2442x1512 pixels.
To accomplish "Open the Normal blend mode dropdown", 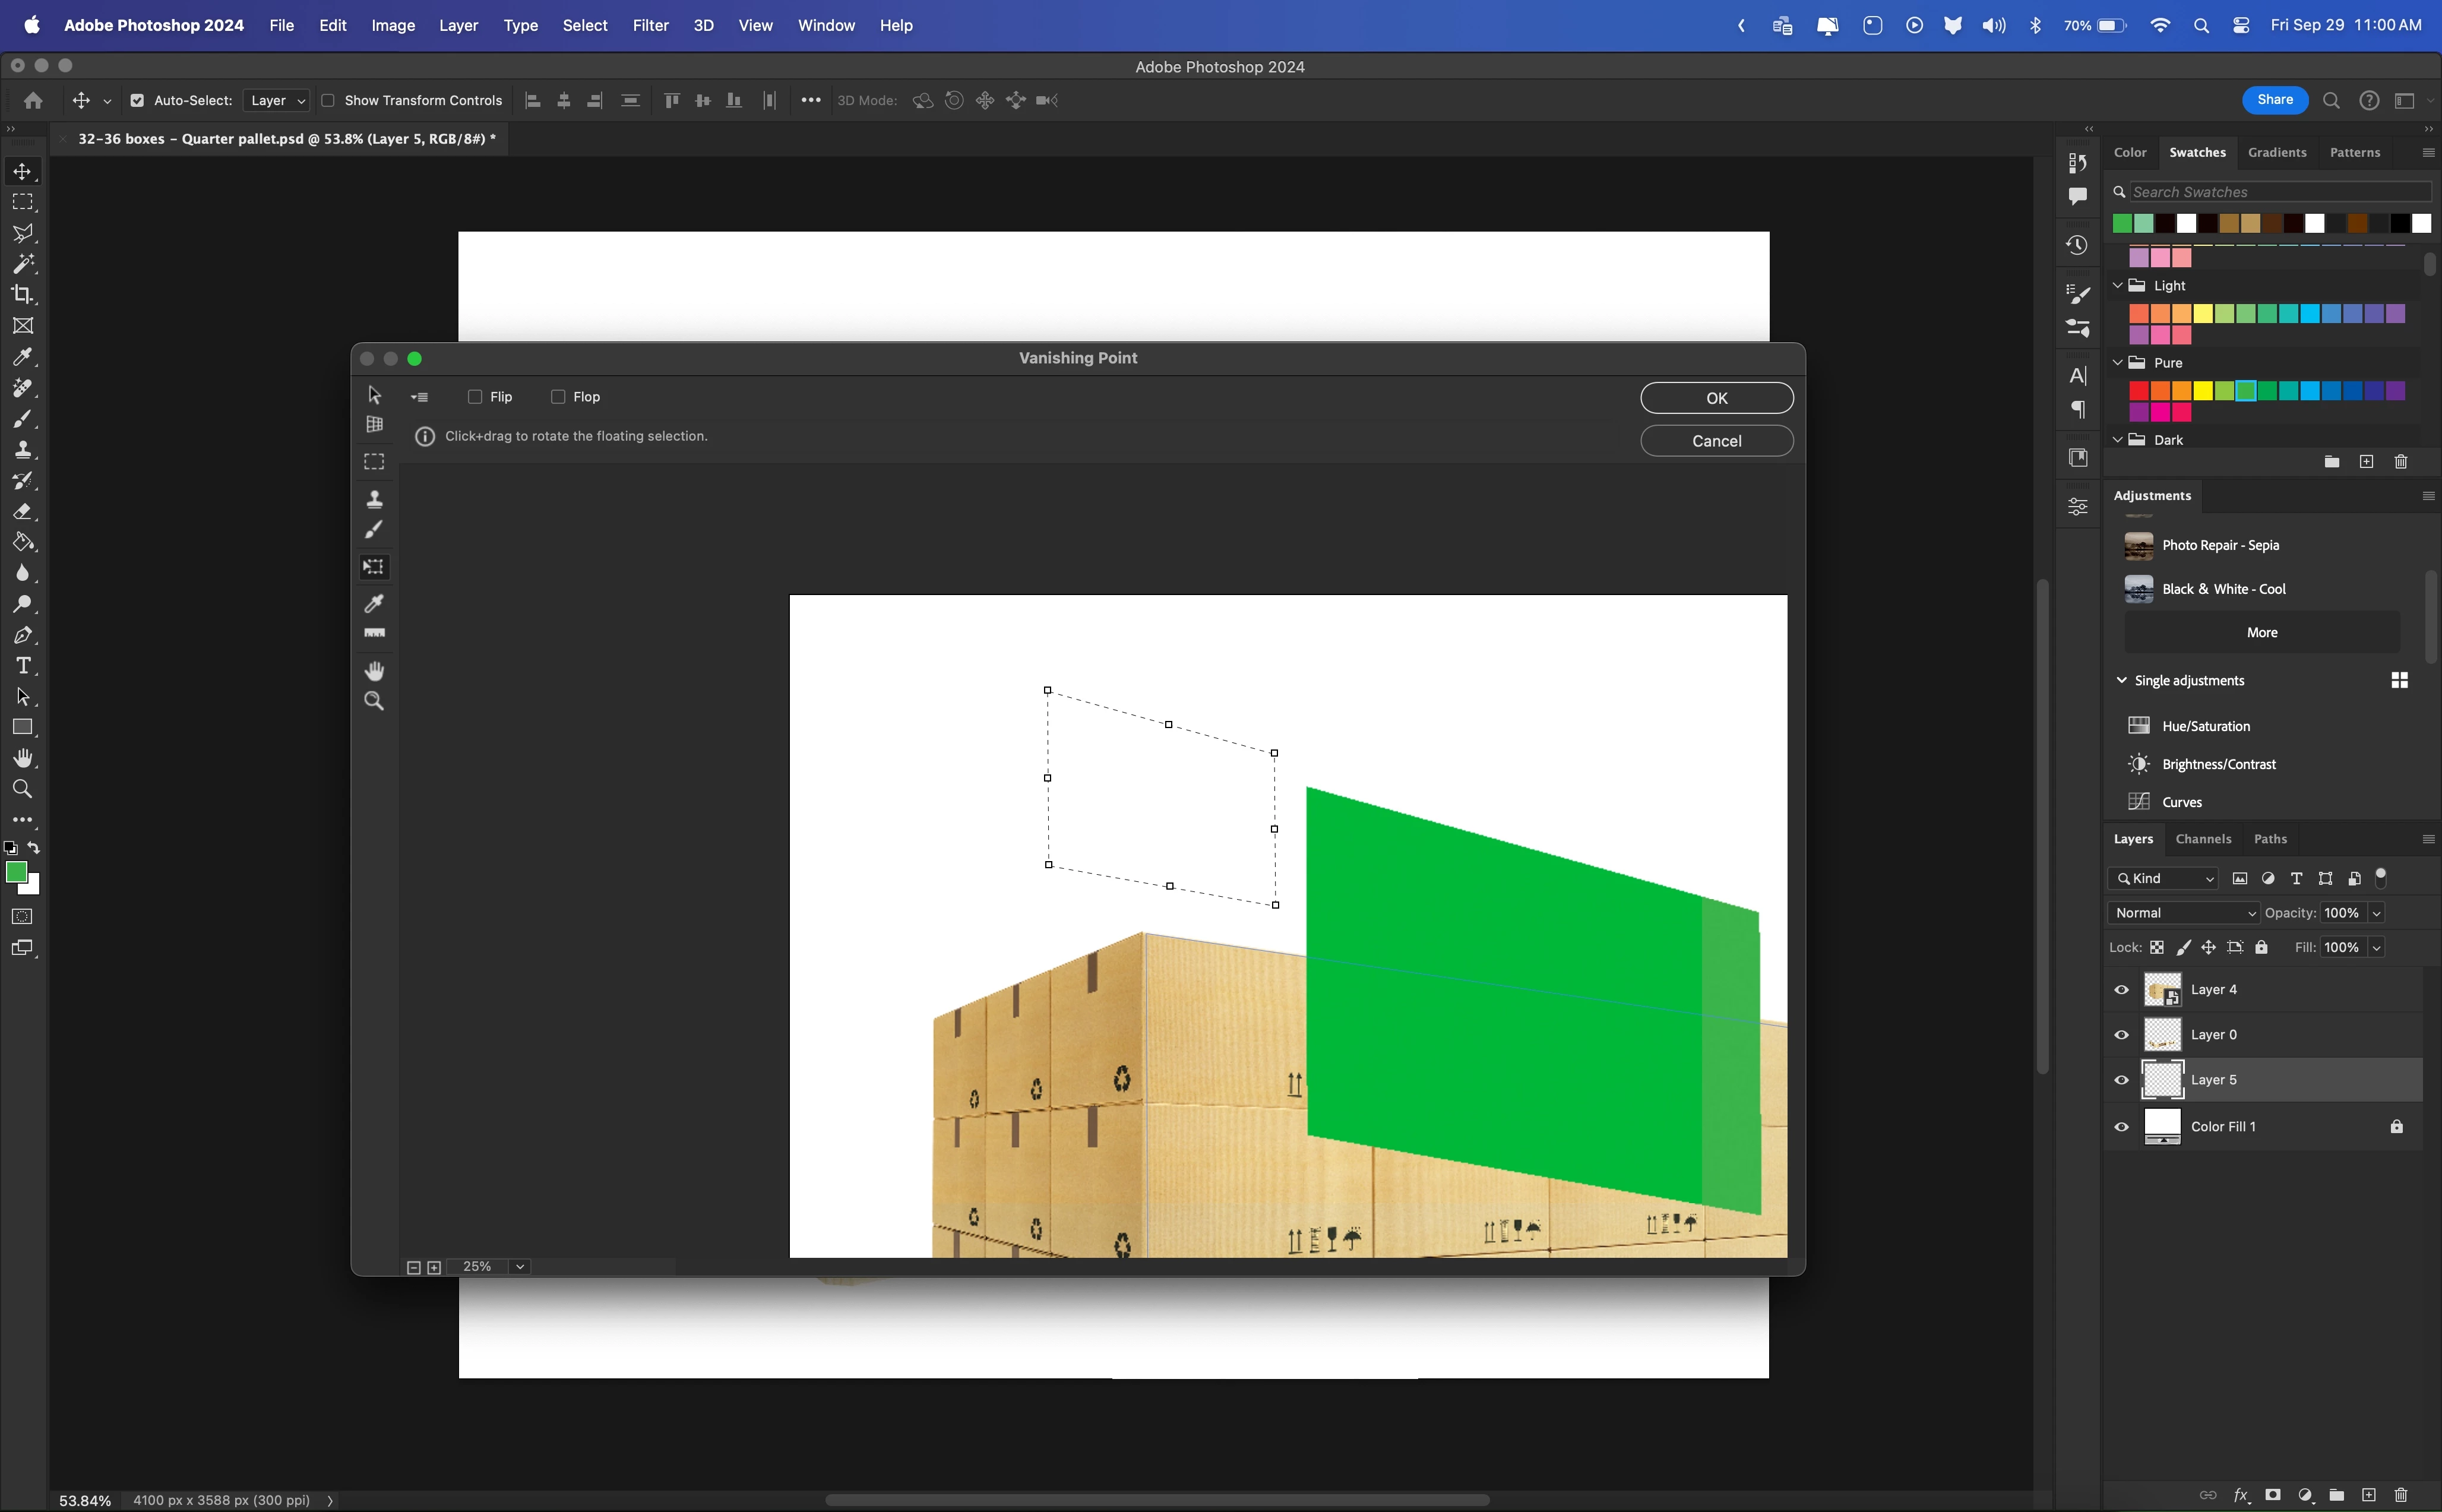I will pos(2184,913).
